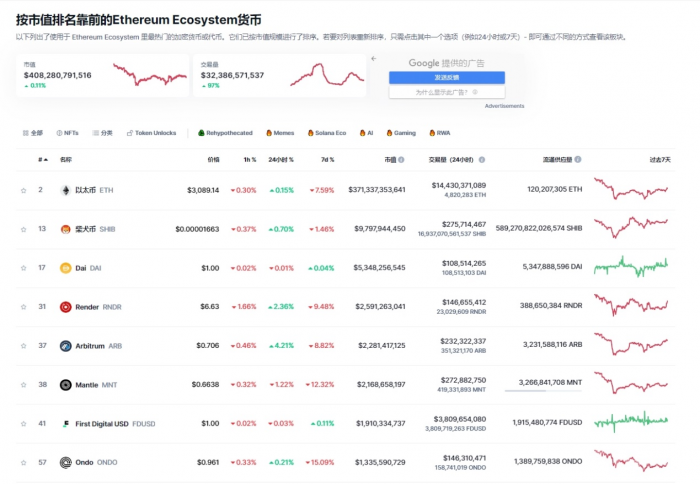This screenshot has height=484, width=700.
Task: Click the blue ad feedback button
Action: [447, 78]
